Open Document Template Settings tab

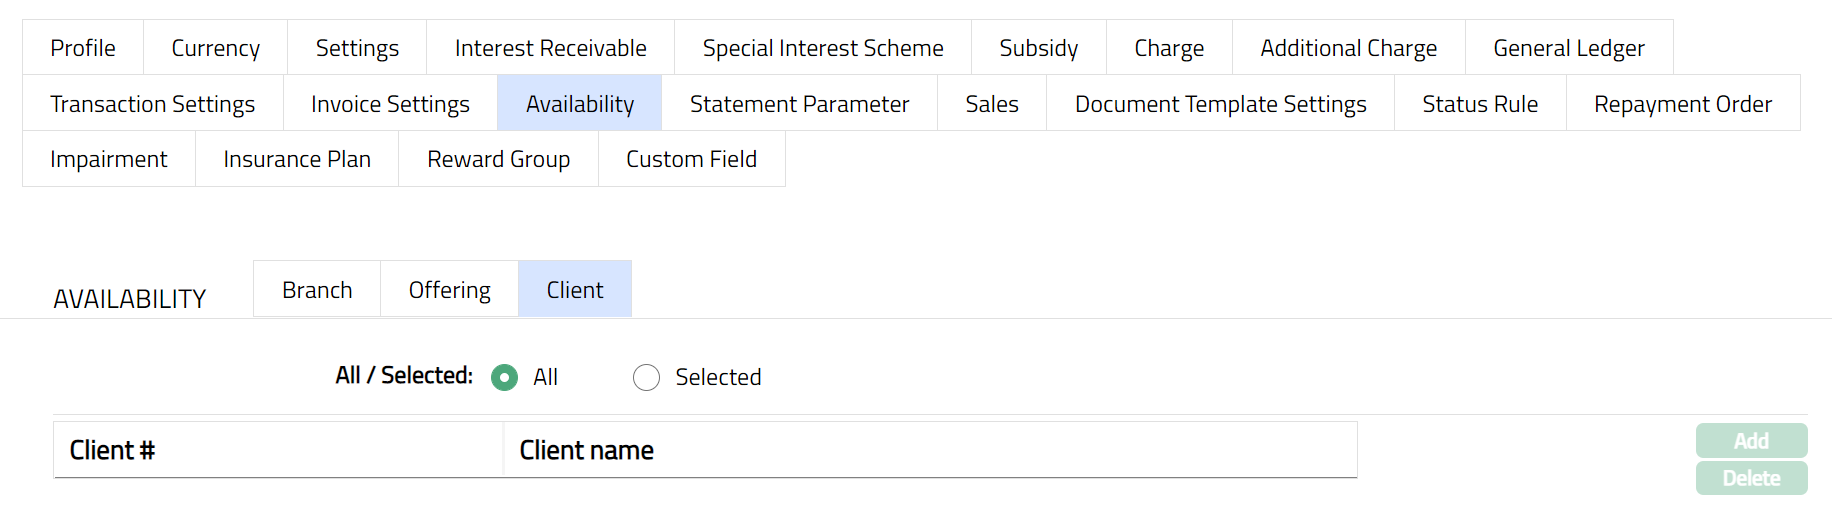click(1220, 104)
